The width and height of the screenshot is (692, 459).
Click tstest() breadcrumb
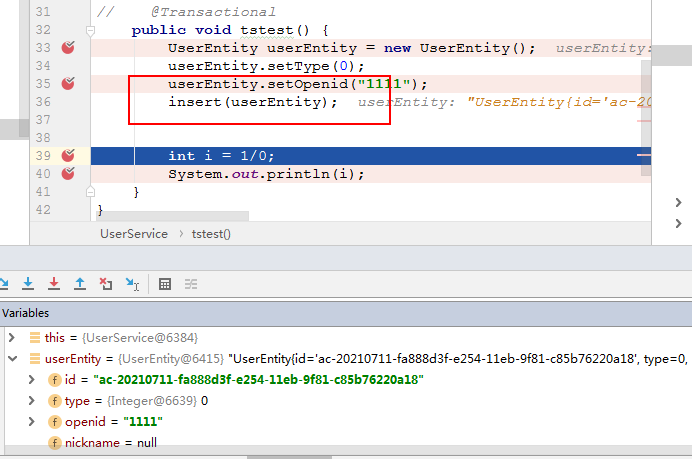click(211, 234)
